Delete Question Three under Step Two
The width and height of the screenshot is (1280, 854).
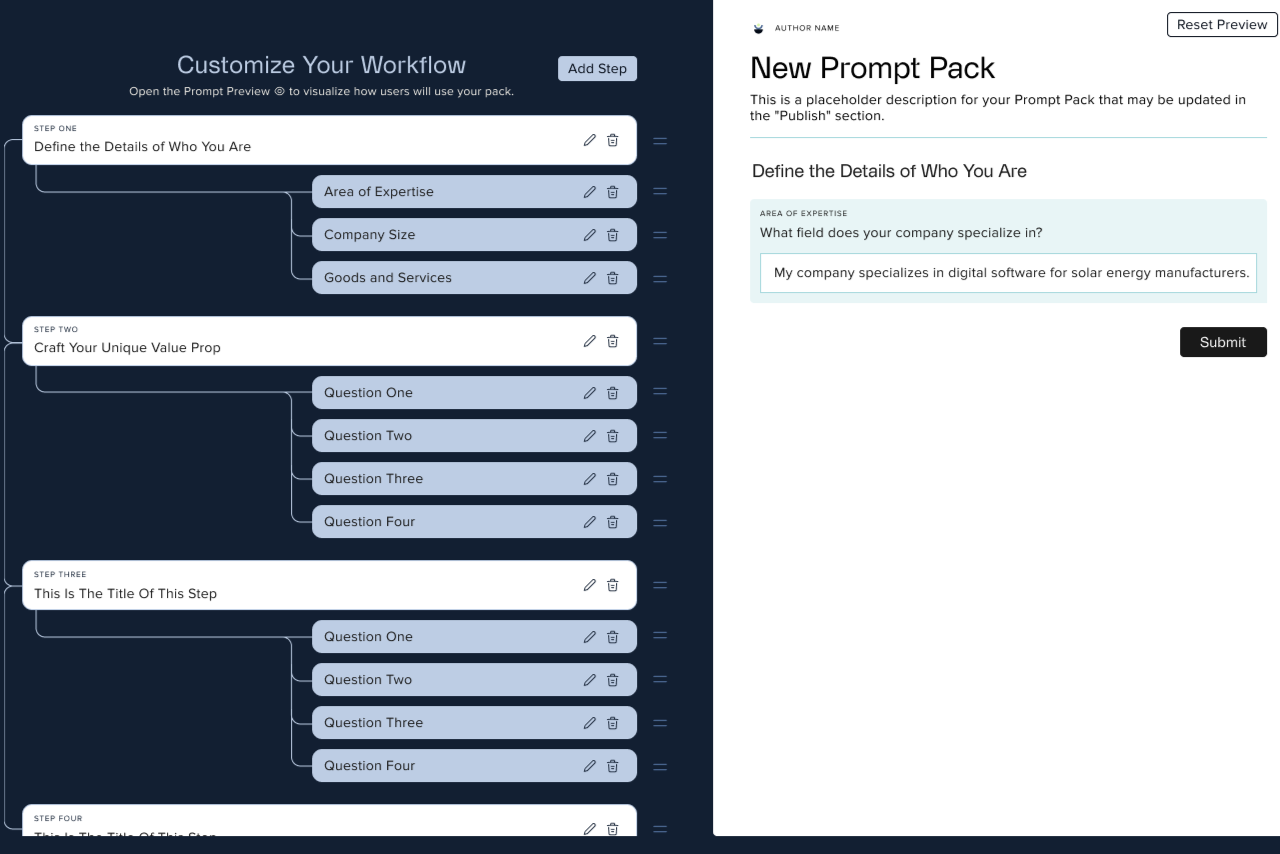click(613, 479)
